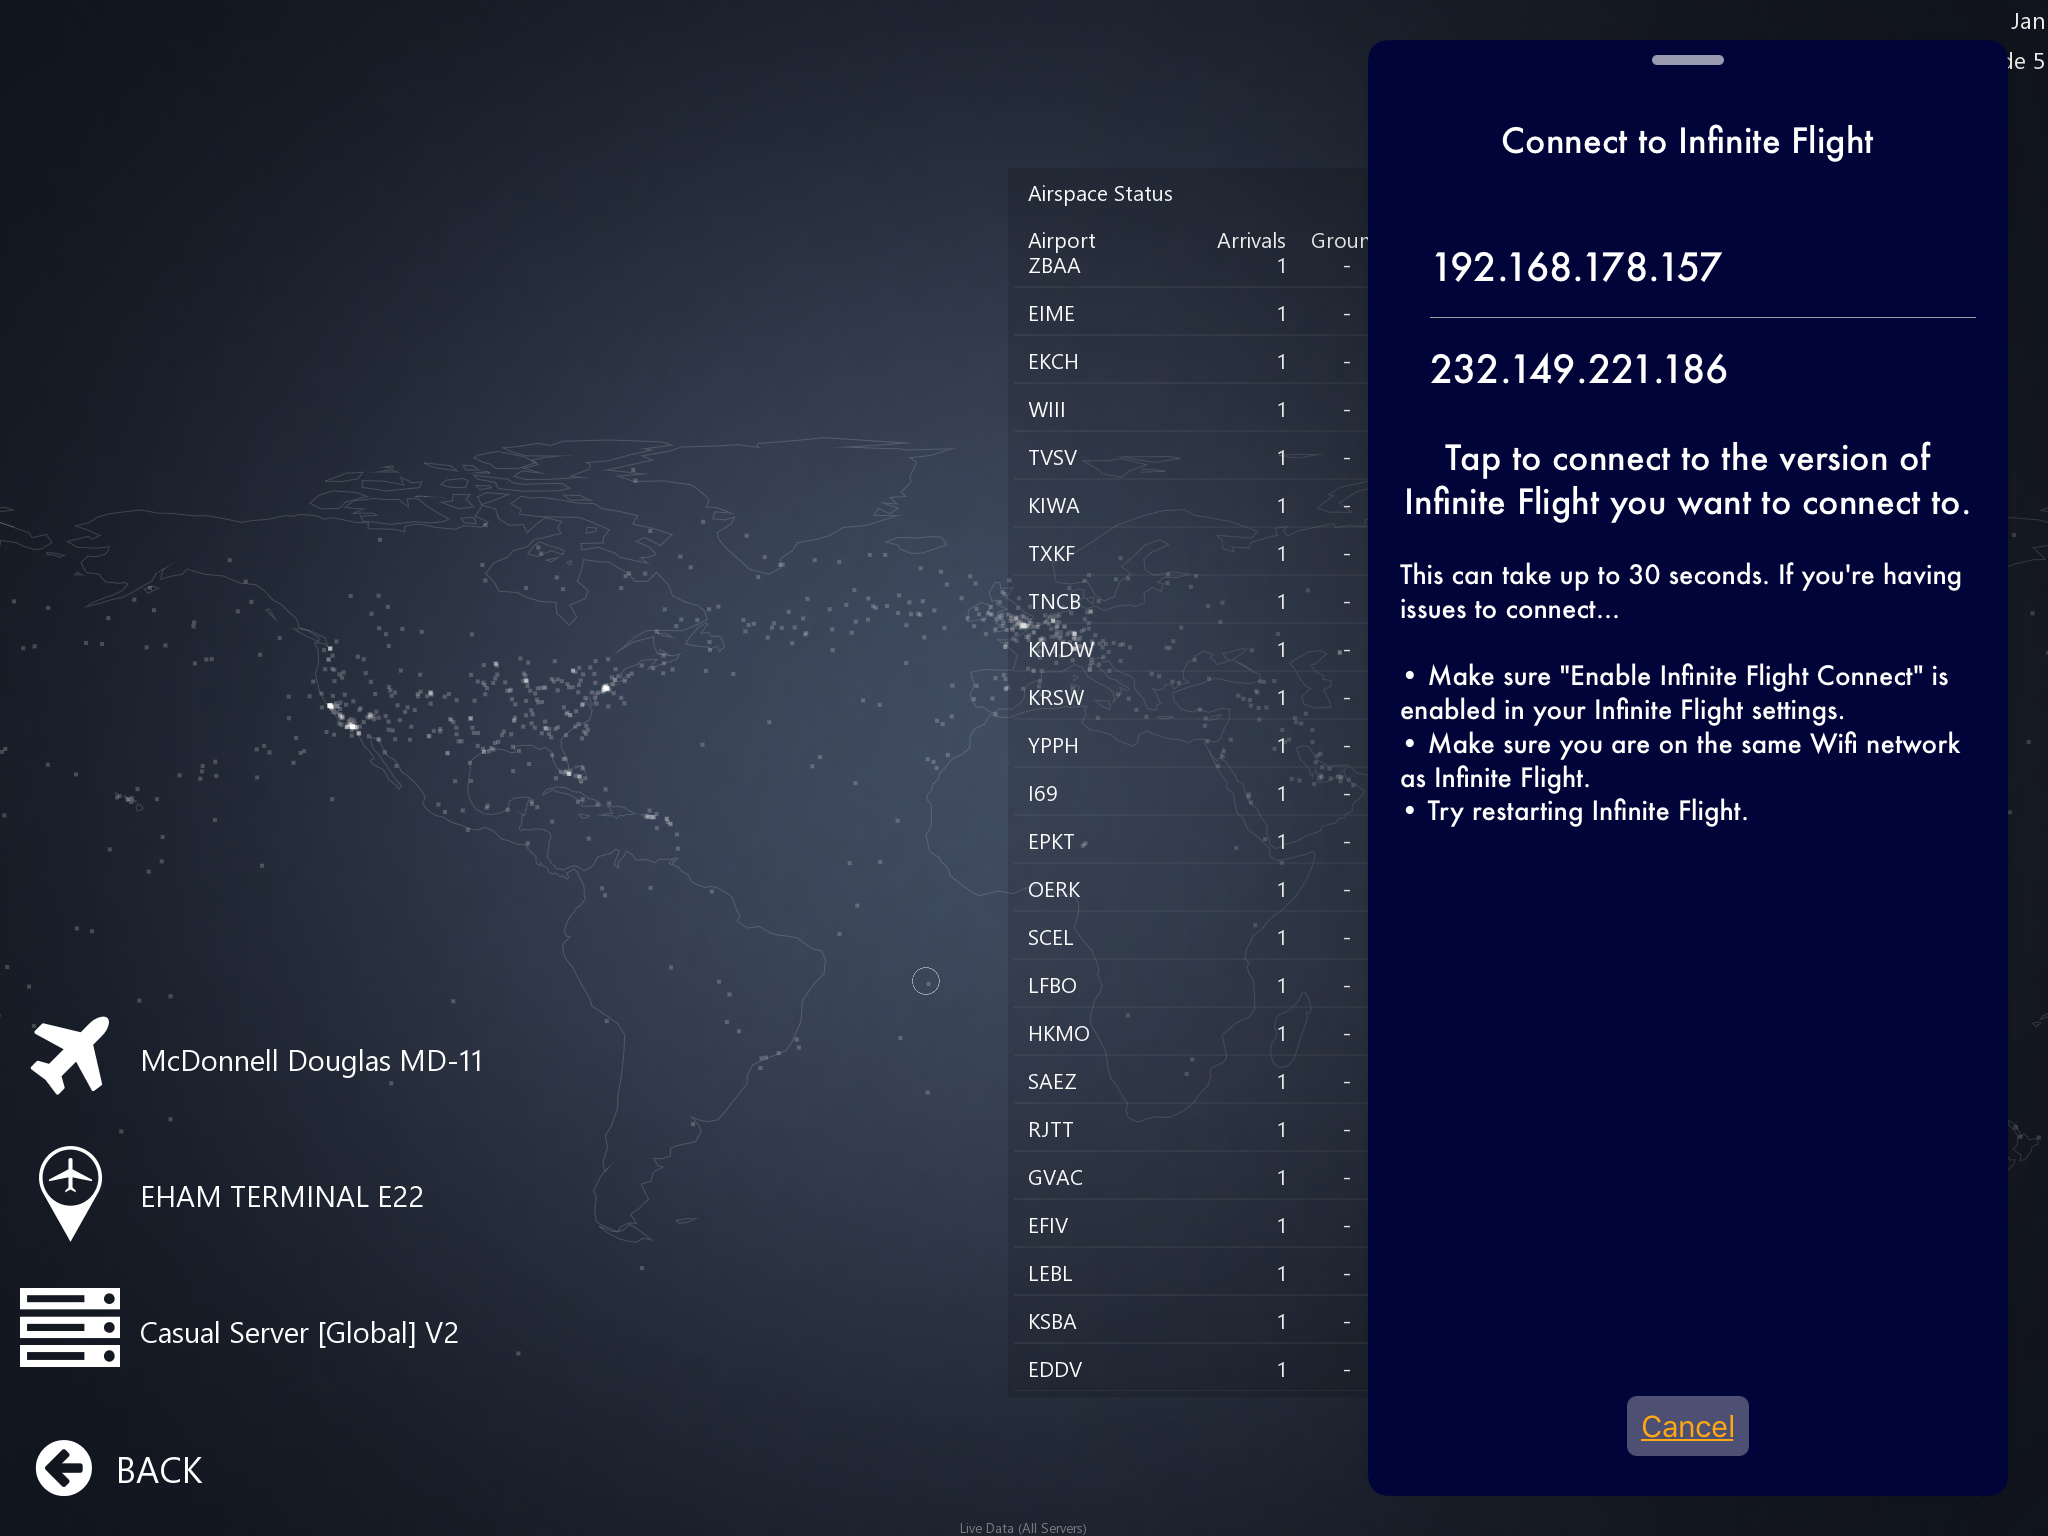The image size is (2048, 1536).
Task: Select the EKCH airport row
Action: 1053,362
